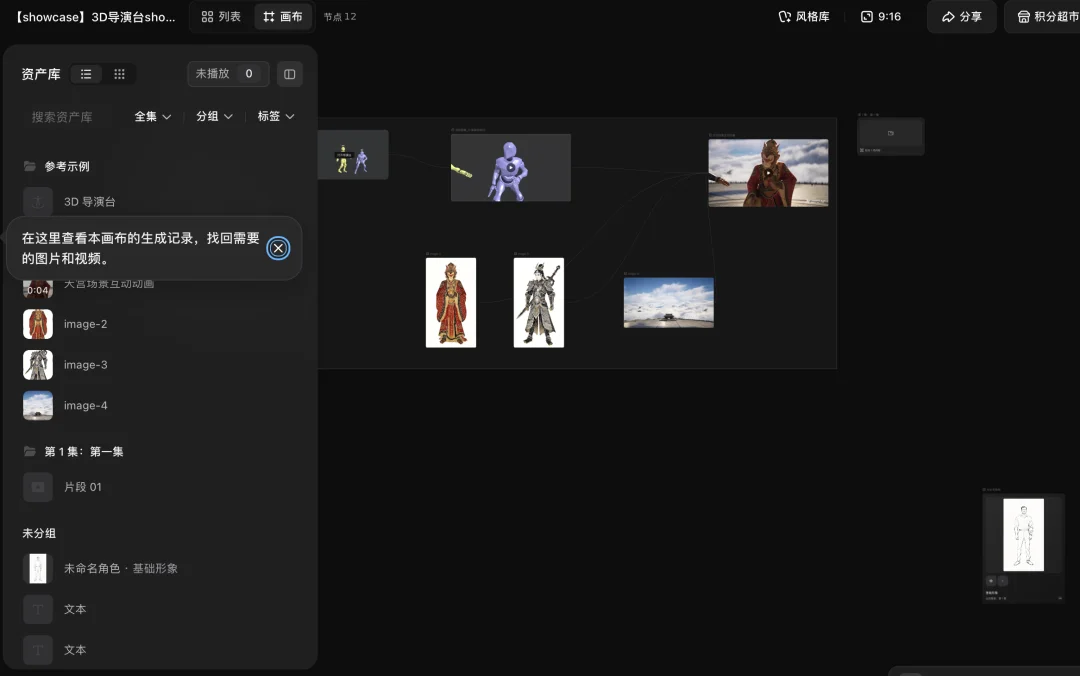1080x676 pixels.
Task: Play the purple 3D figure video node
Action: point(510,167)
